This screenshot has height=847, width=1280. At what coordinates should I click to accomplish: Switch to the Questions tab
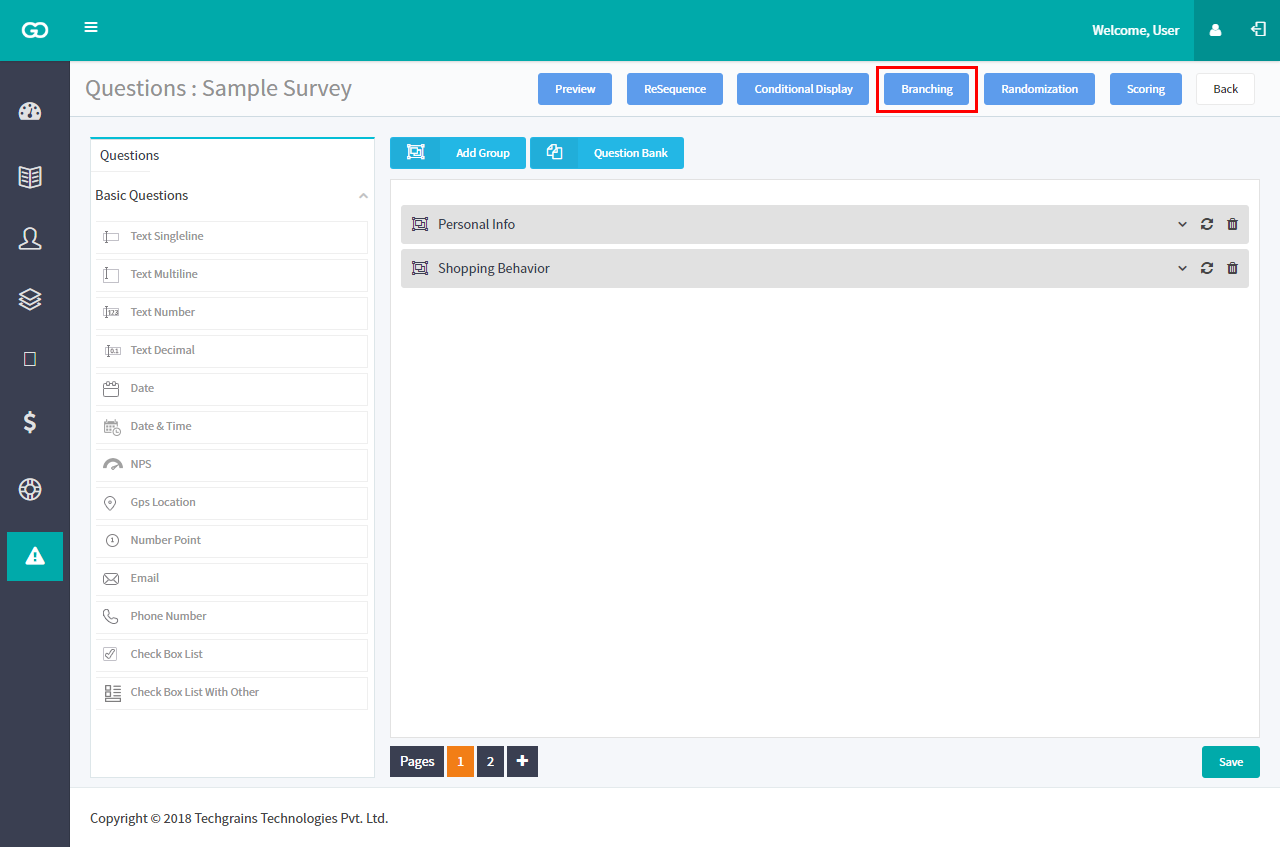[x=130, y=155]
